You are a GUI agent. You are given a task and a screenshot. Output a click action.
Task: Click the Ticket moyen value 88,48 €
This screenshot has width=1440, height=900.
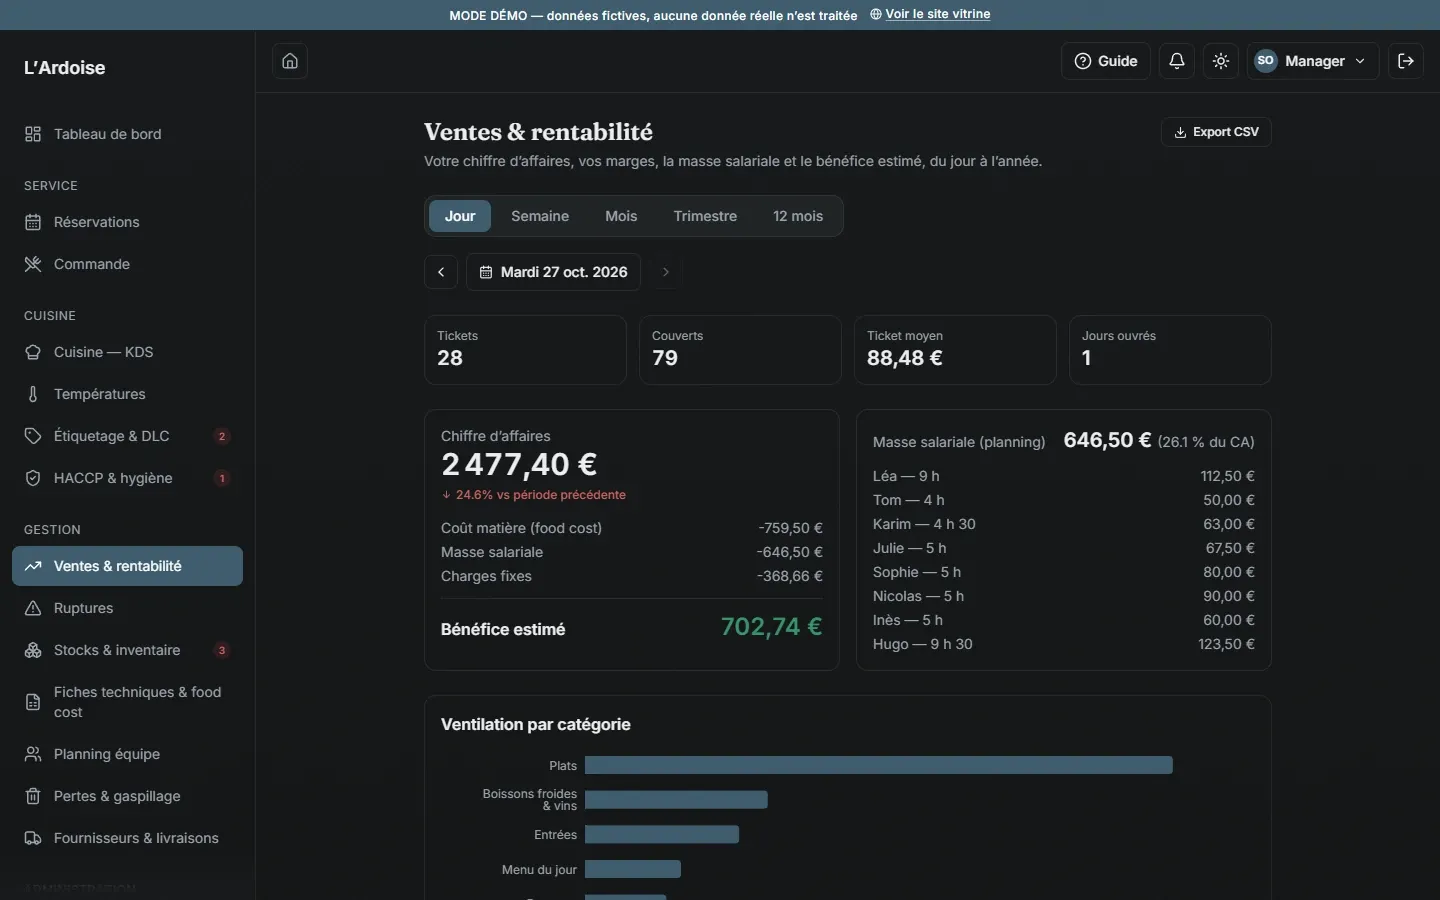[x=905, y=358]
